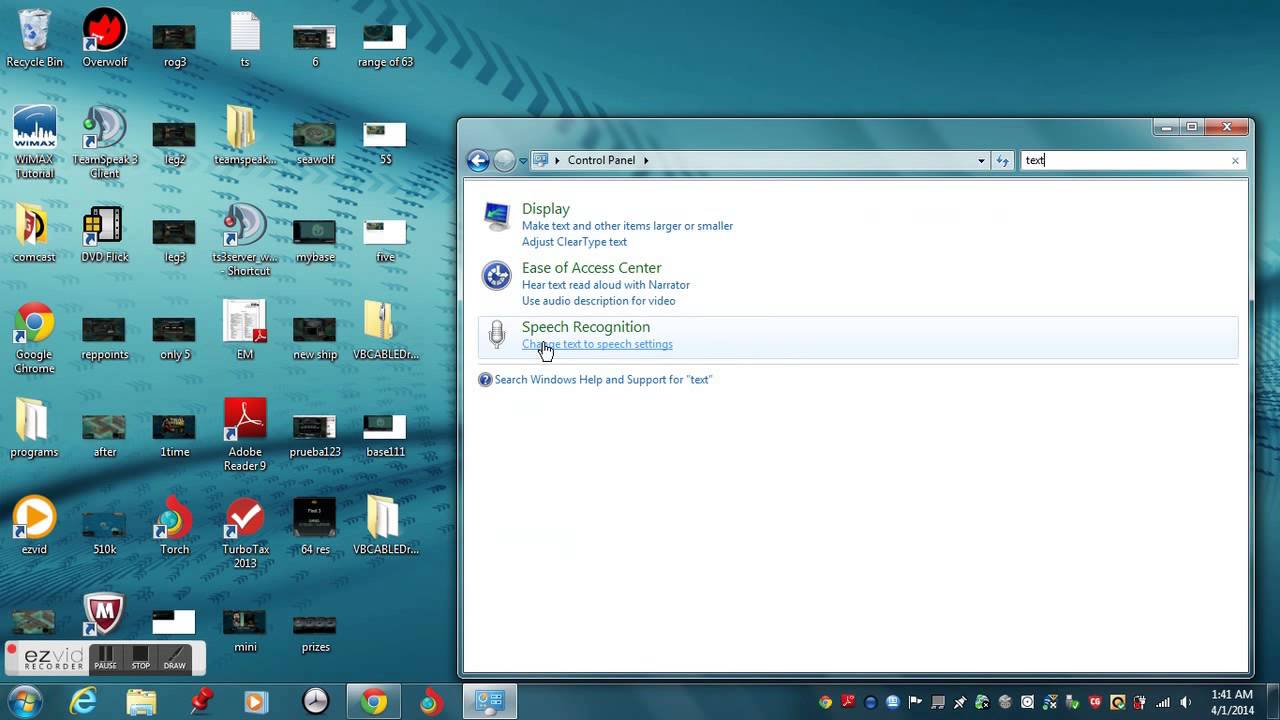Image resolution: width=1280 pixels, height=720 pixels.
Task: Click 'Use audio description for video'
Action: point(598,301)
